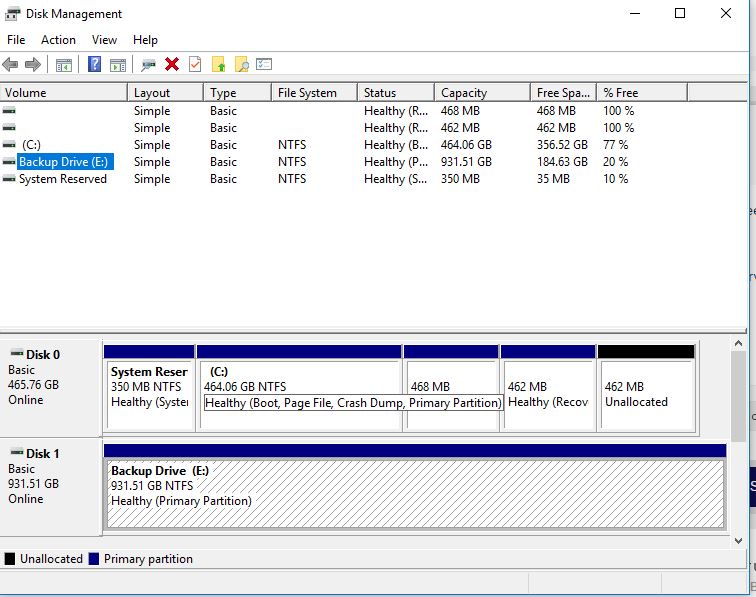Viewport: 756px width, 597px height.
Task: Maximize the Disk Management window
Action: coord(680,14)
